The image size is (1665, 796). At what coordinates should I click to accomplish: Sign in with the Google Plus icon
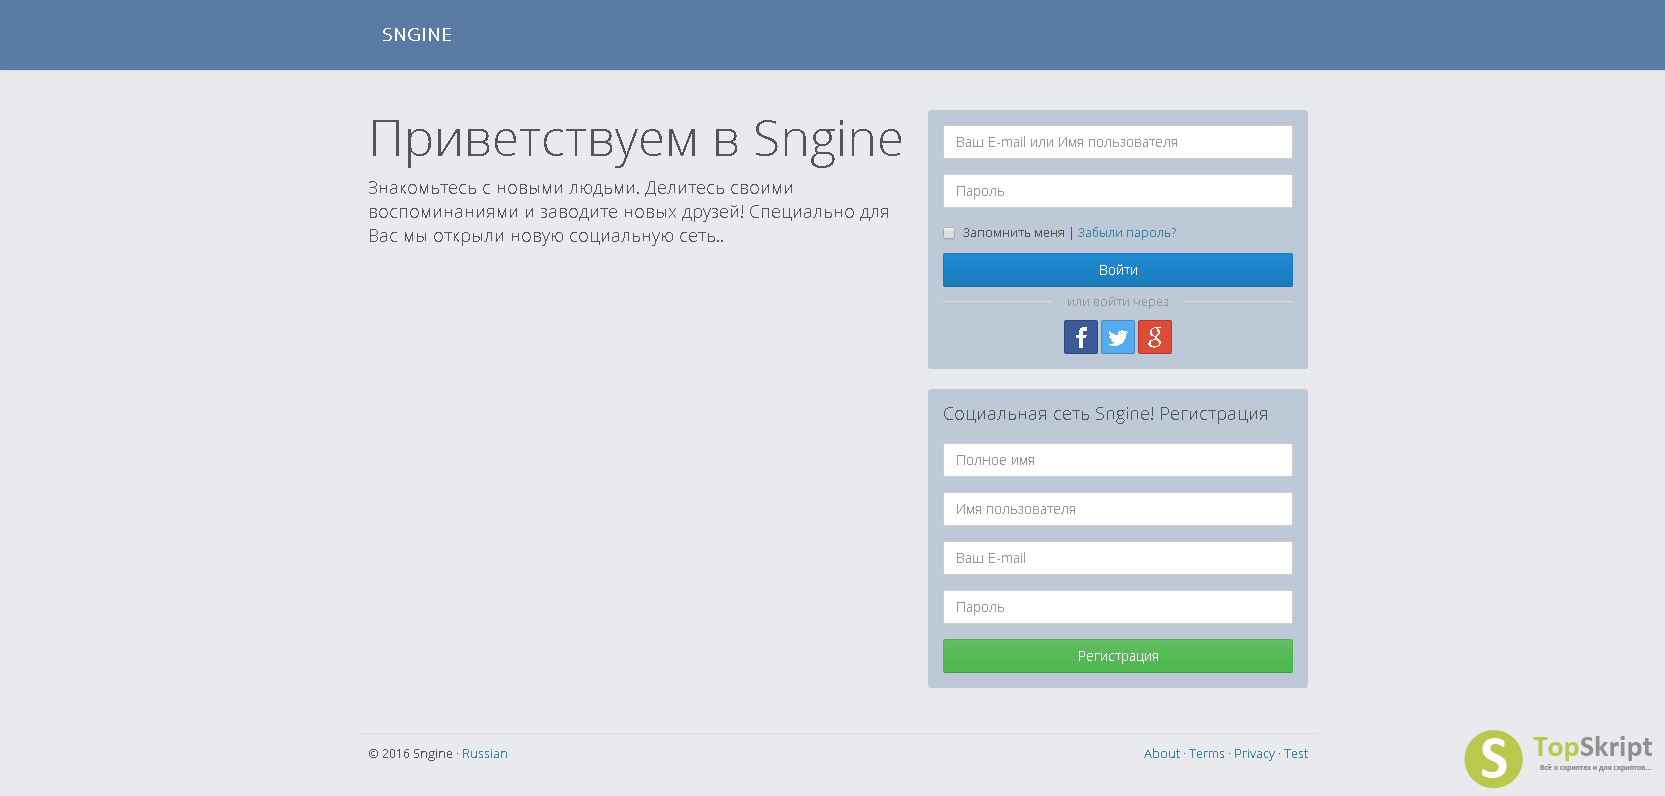[x=1155, y=337]
